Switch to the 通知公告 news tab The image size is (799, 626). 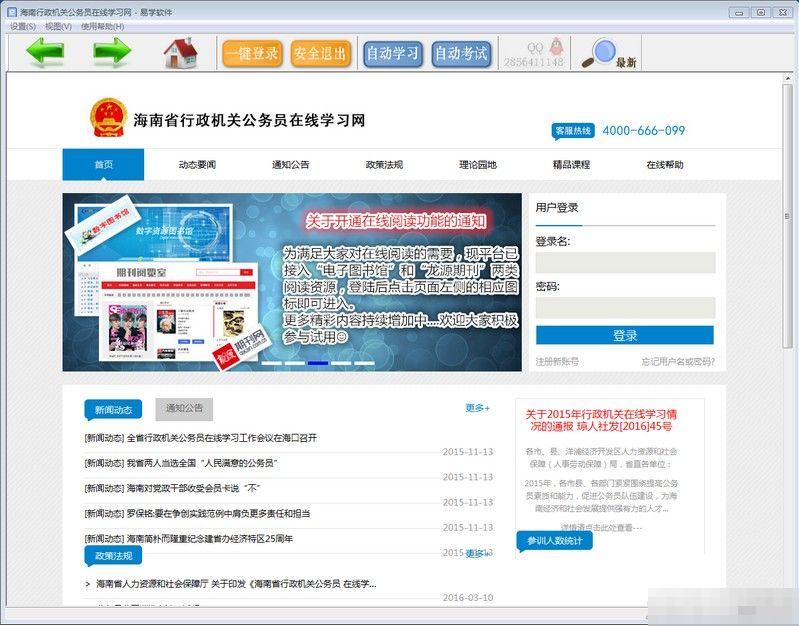pyautogui.click(x=184, y=408)
